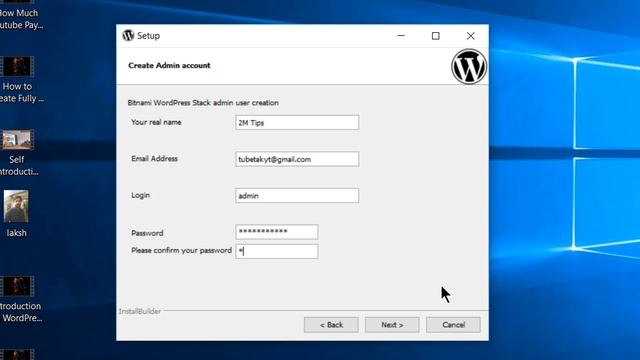Click the 'Your real name' label
Viewport: 640px width, 360px height.
click(x=156, y=122)
